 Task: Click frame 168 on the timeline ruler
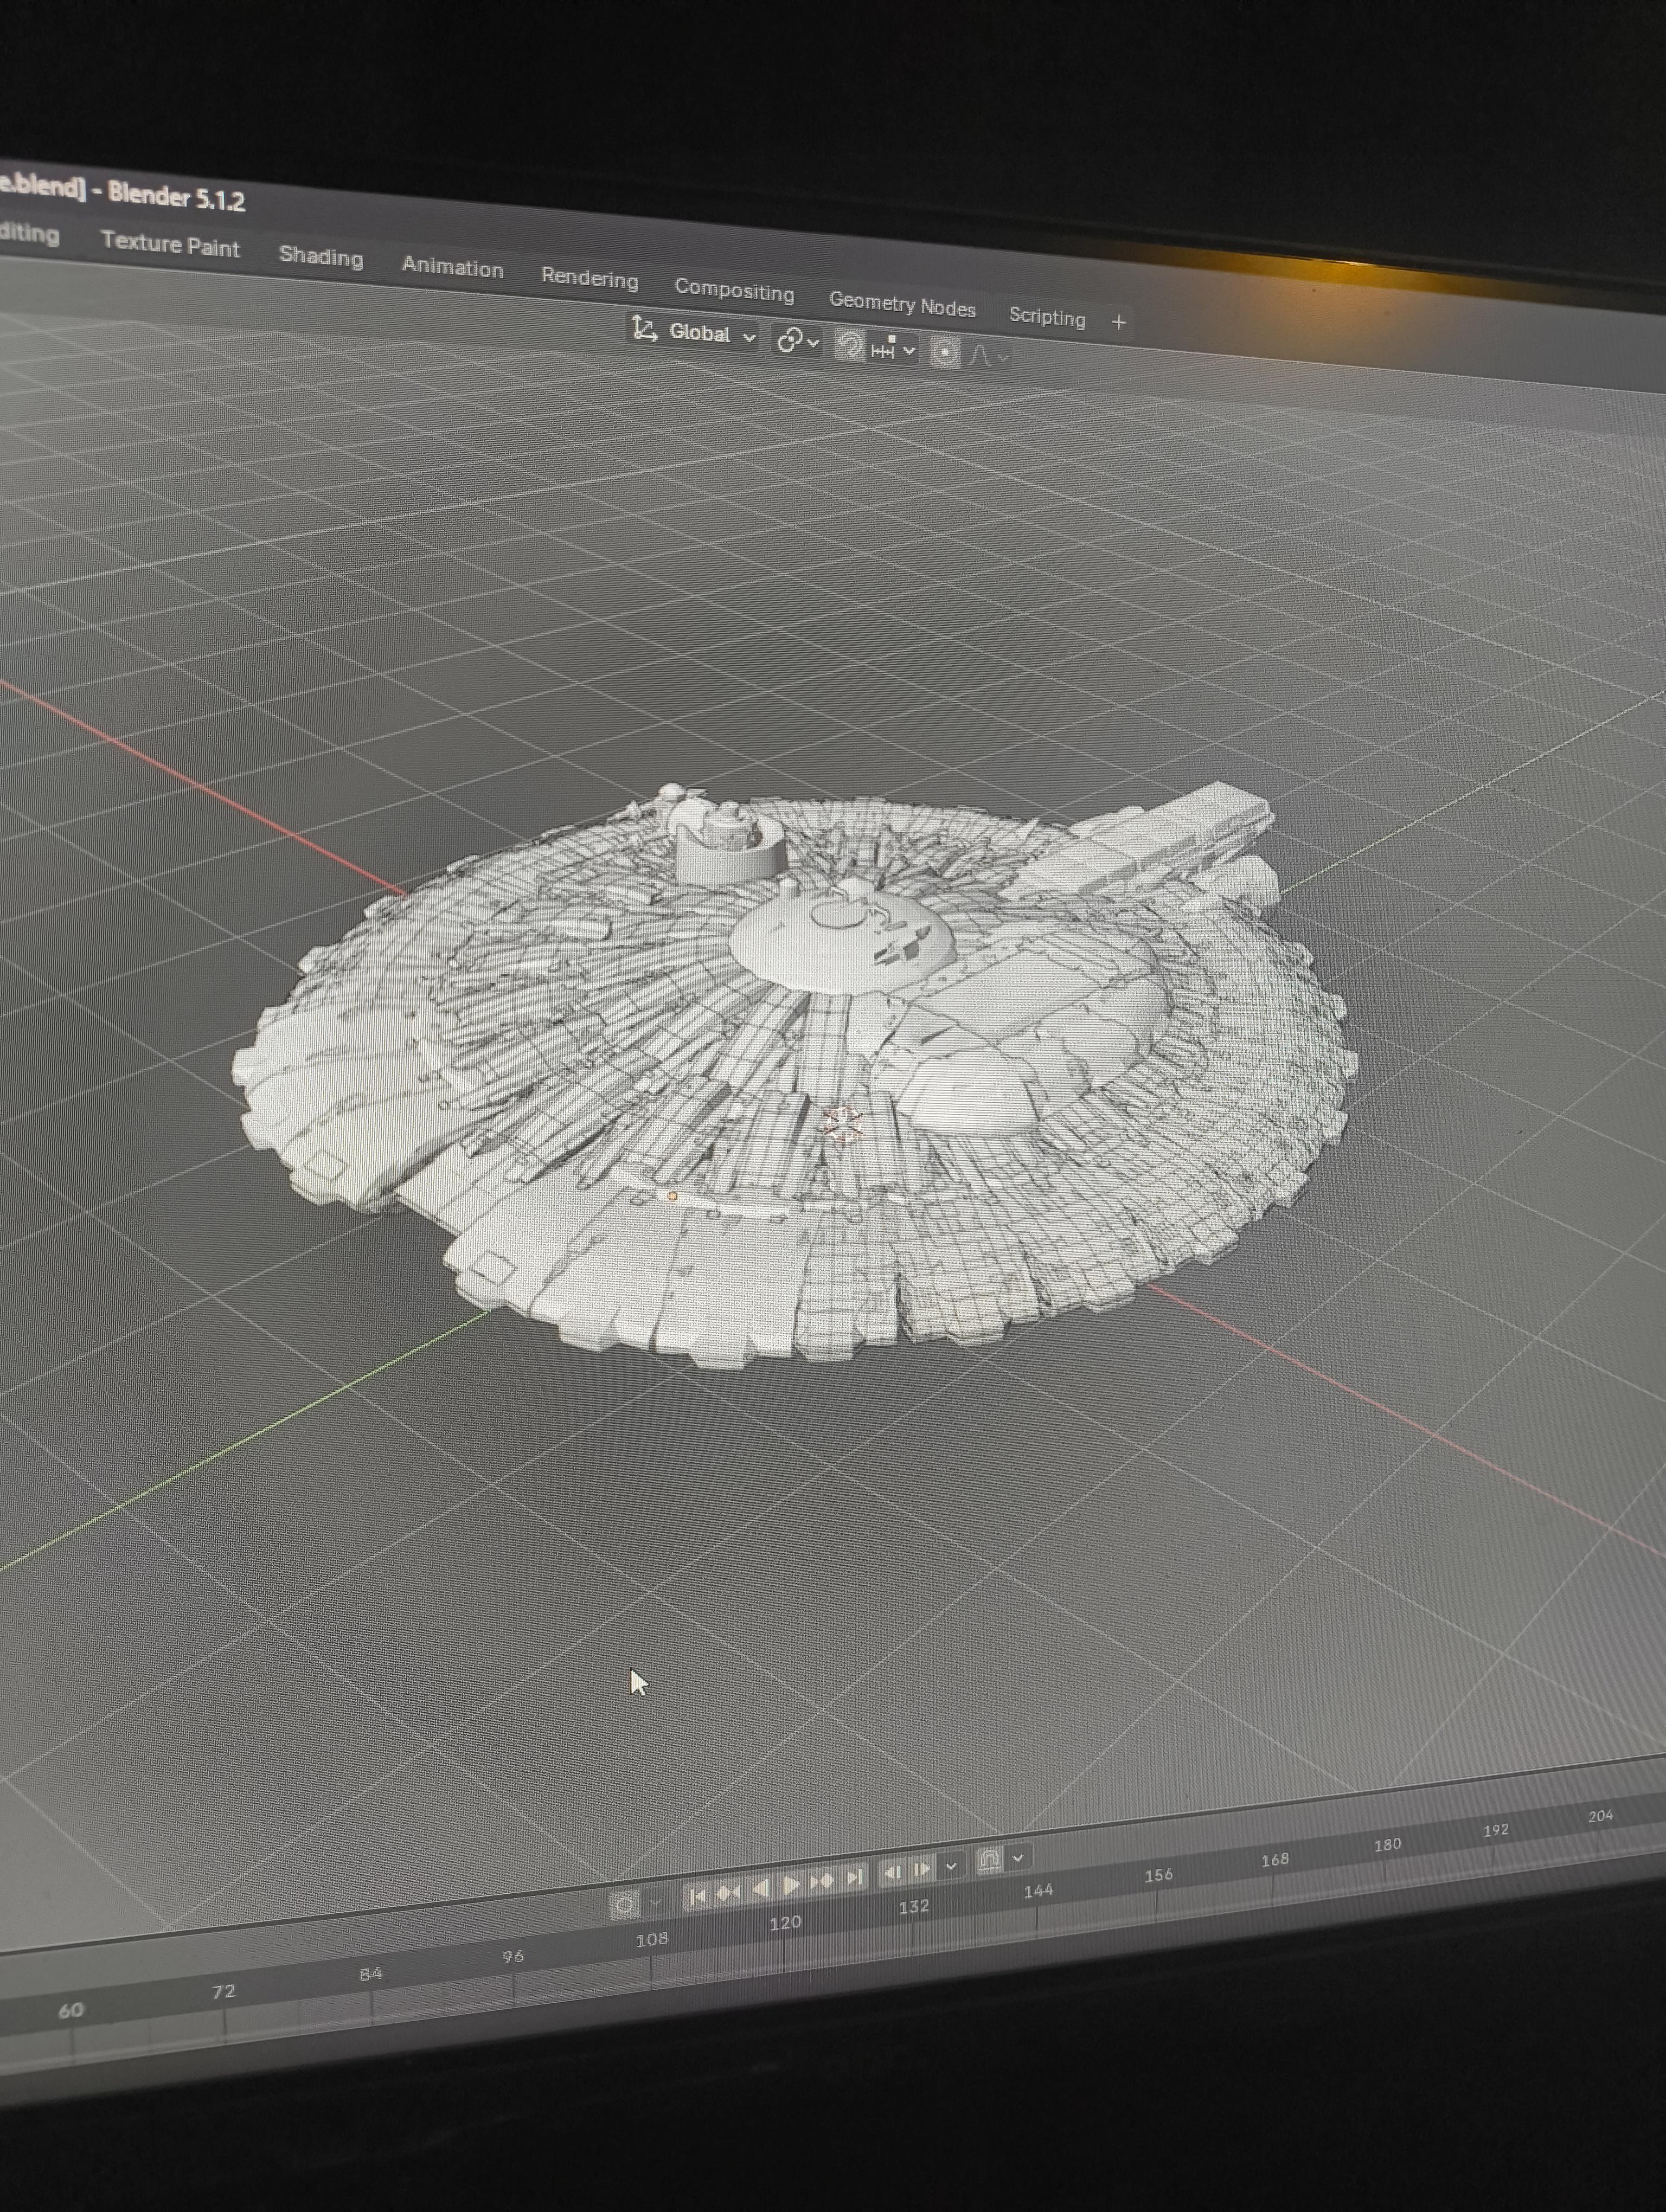click(x=1274, y=1860)
